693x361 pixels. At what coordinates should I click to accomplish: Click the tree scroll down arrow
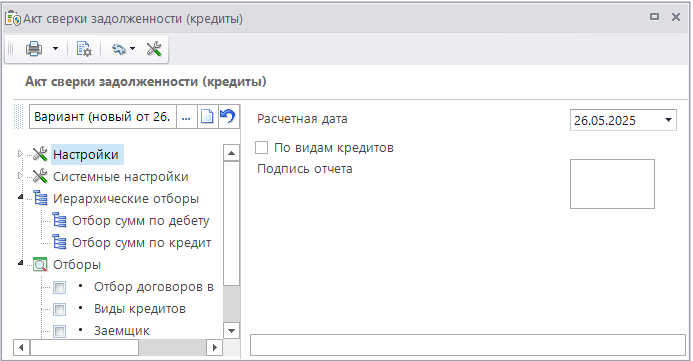(x=232, y=331)
